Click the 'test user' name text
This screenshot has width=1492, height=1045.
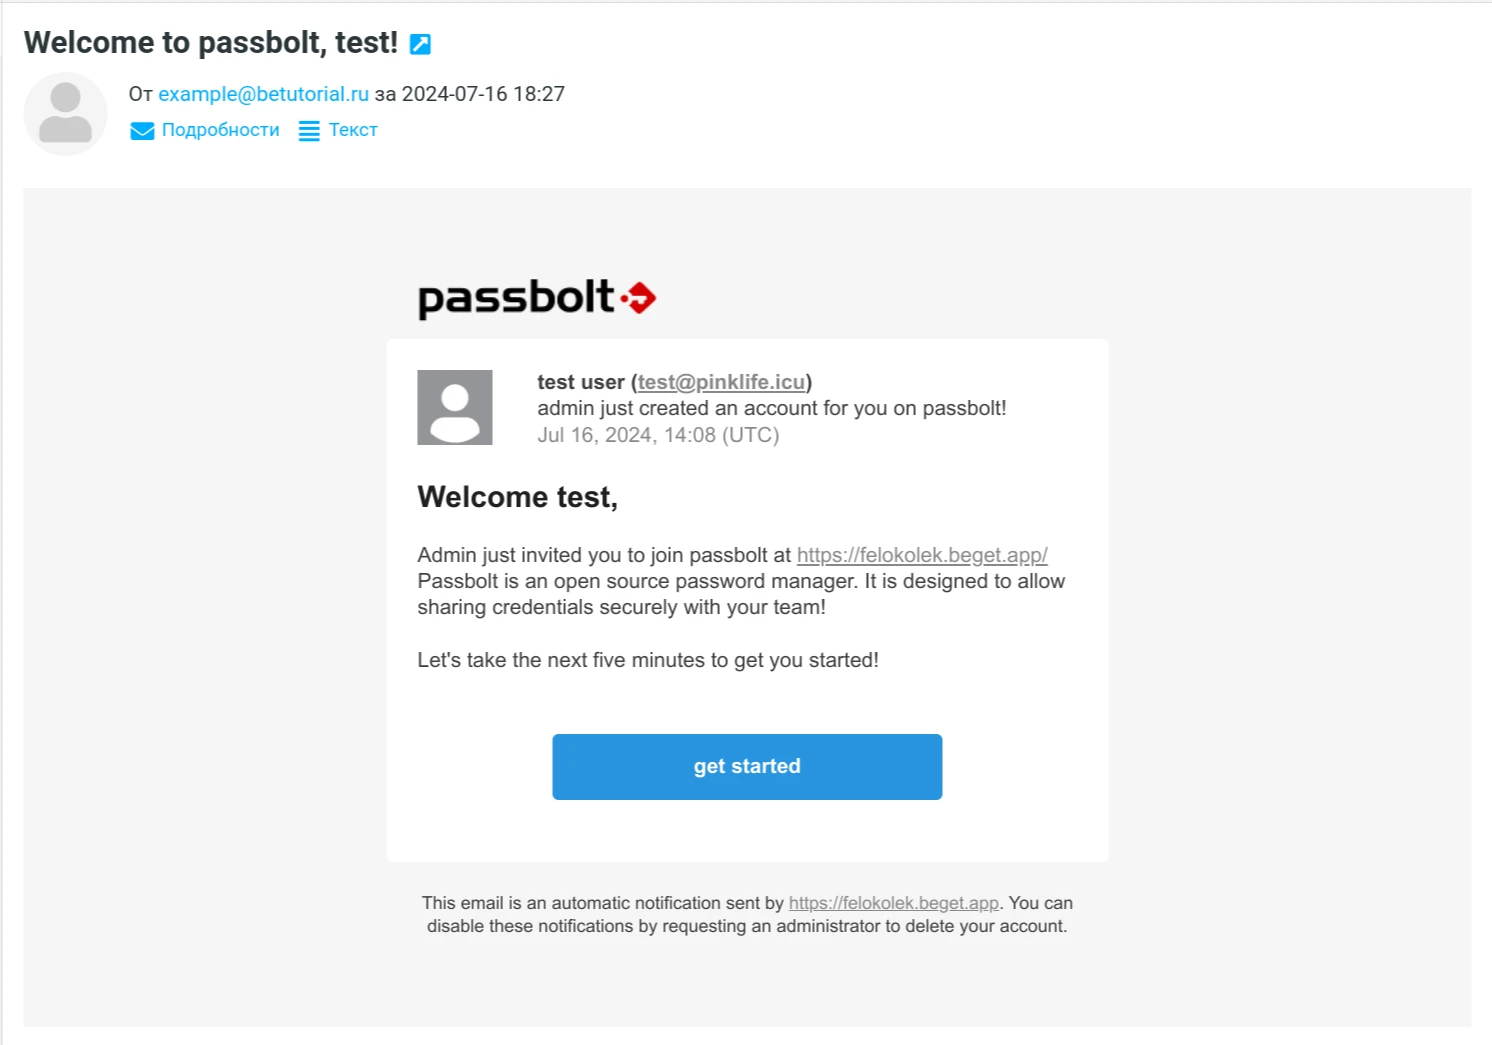(x=580, y=382)
